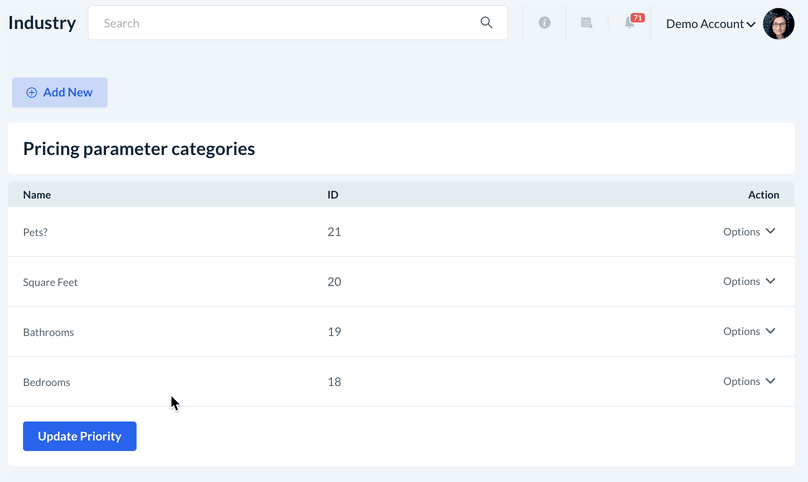Click the profile avatar picture
Screen dimensions: 808x482
tap(778, 24)
